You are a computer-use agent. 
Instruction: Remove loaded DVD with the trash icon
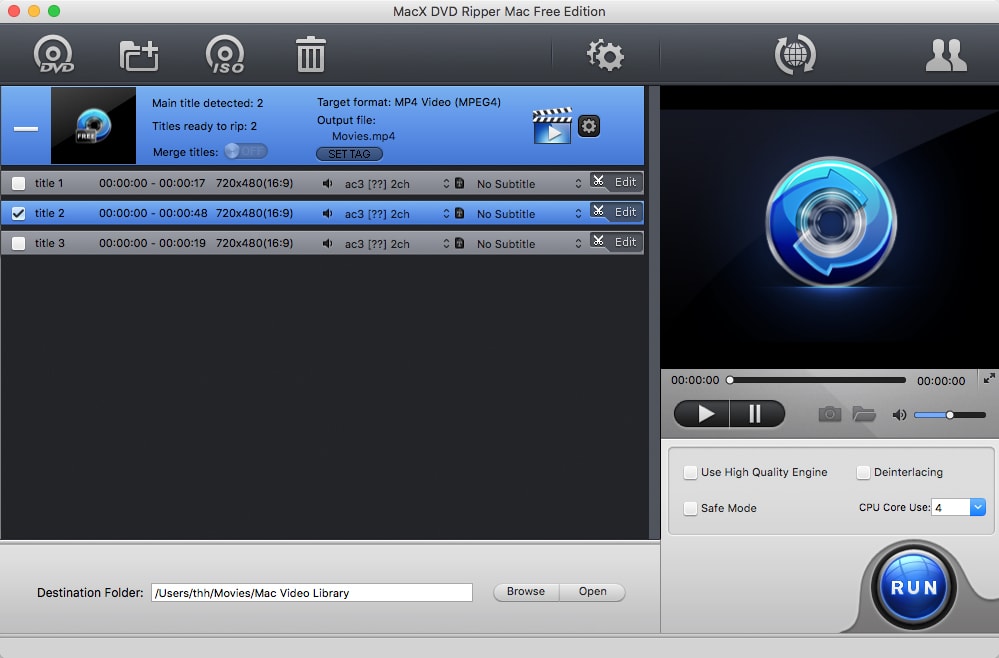point(310,55)
